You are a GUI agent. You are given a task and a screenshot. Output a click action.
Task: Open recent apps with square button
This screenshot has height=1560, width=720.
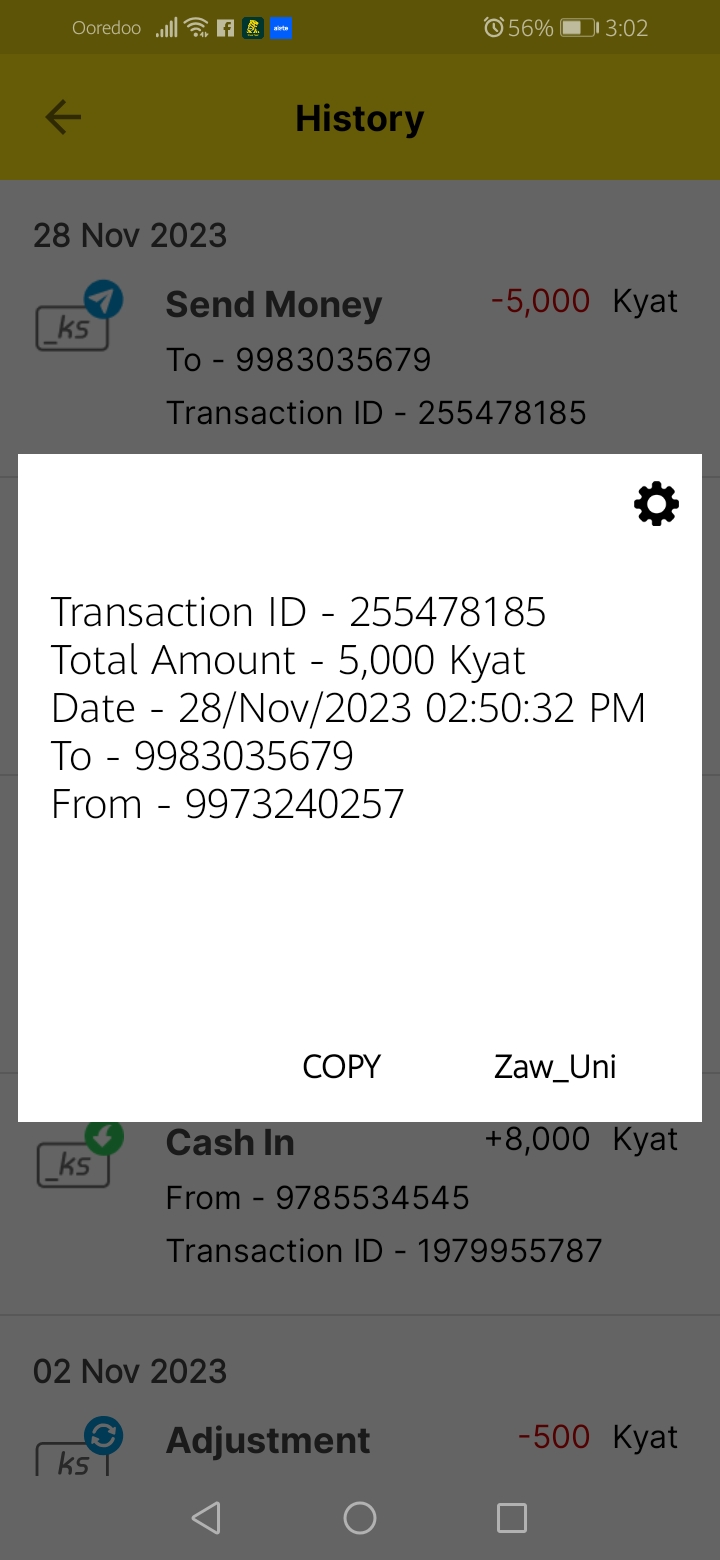511,1518
